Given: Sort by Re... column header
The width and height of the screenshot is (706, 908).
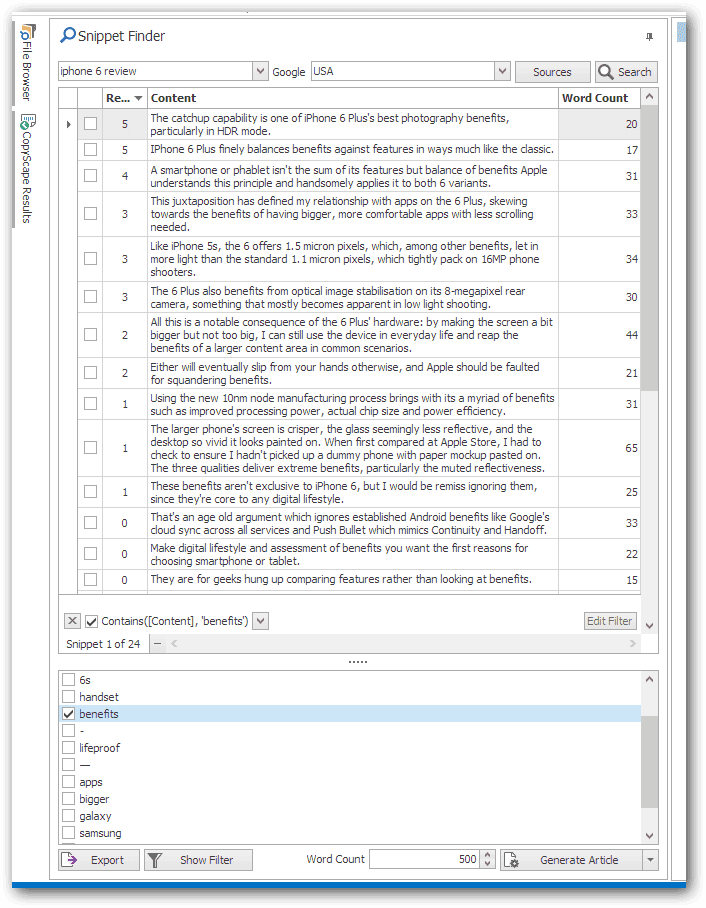Looking at the screenshot, I should click(125, 98).
